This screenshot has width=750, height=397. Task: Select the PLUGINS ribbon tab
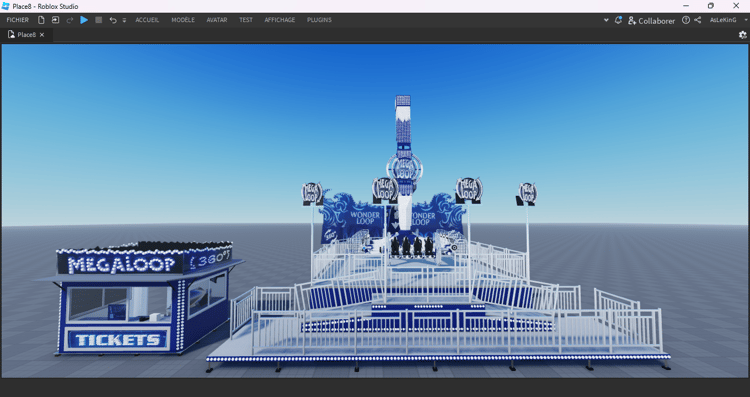[x=320, y=20]
